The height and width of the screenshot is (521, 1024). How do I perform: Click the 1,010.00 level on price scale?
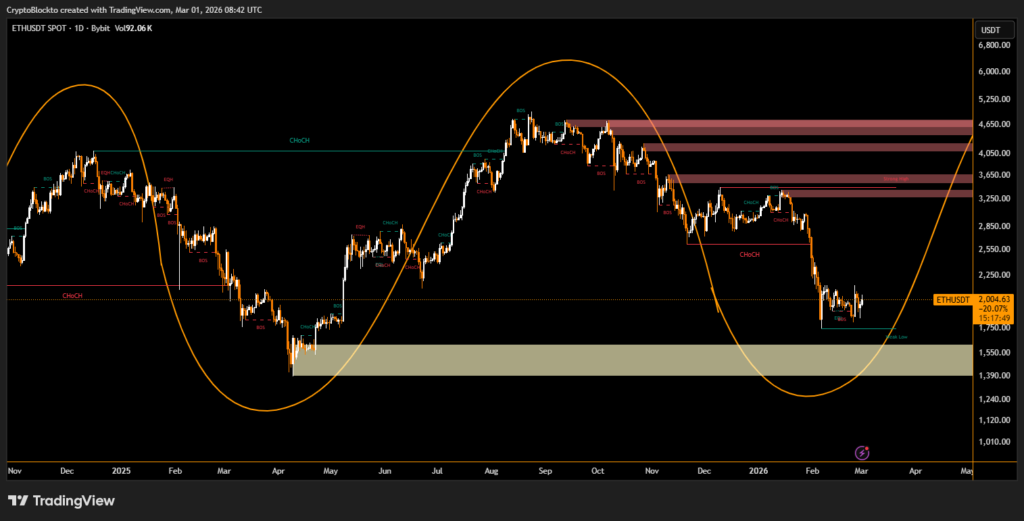pos(995,441)
